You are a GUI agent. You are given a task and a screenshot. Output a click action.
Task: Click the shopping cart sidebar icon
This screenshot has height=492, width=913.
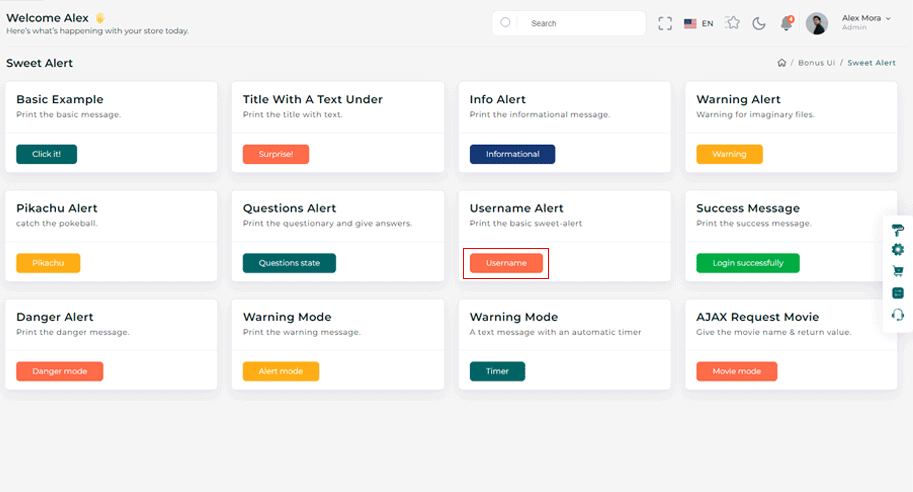pyautogui.click(x=897, y=271)
